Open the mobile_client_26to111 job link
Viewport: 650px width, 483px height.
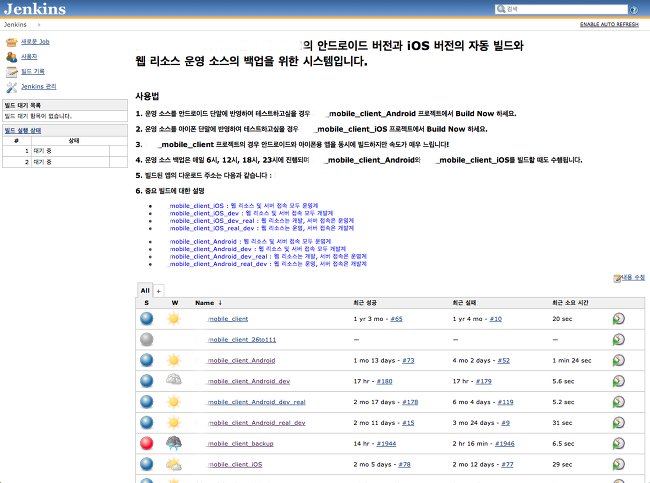point(242,340)
